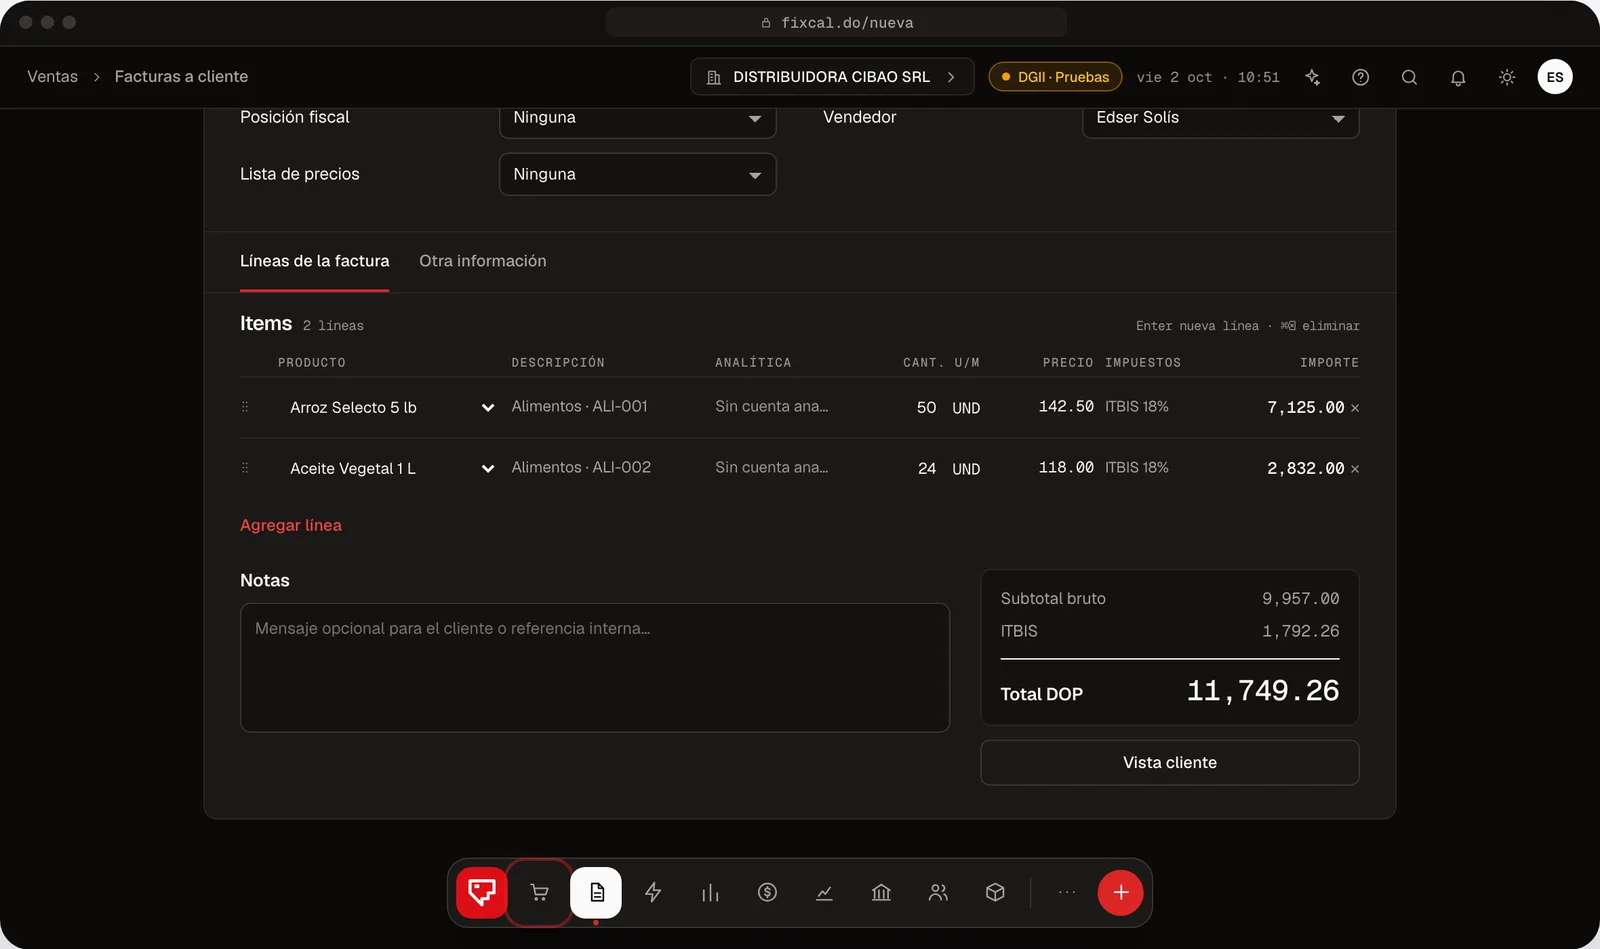Open the inventory box icon in dock
This screenshot has width=1600, height=949.
click(x=995, y=892)
